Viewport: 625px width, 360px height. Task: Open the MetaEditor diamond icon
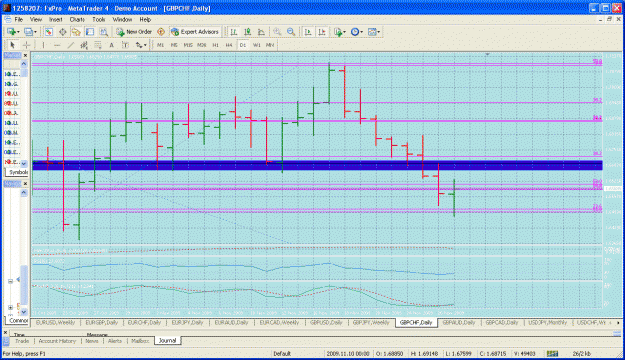[x=161, y=31]
